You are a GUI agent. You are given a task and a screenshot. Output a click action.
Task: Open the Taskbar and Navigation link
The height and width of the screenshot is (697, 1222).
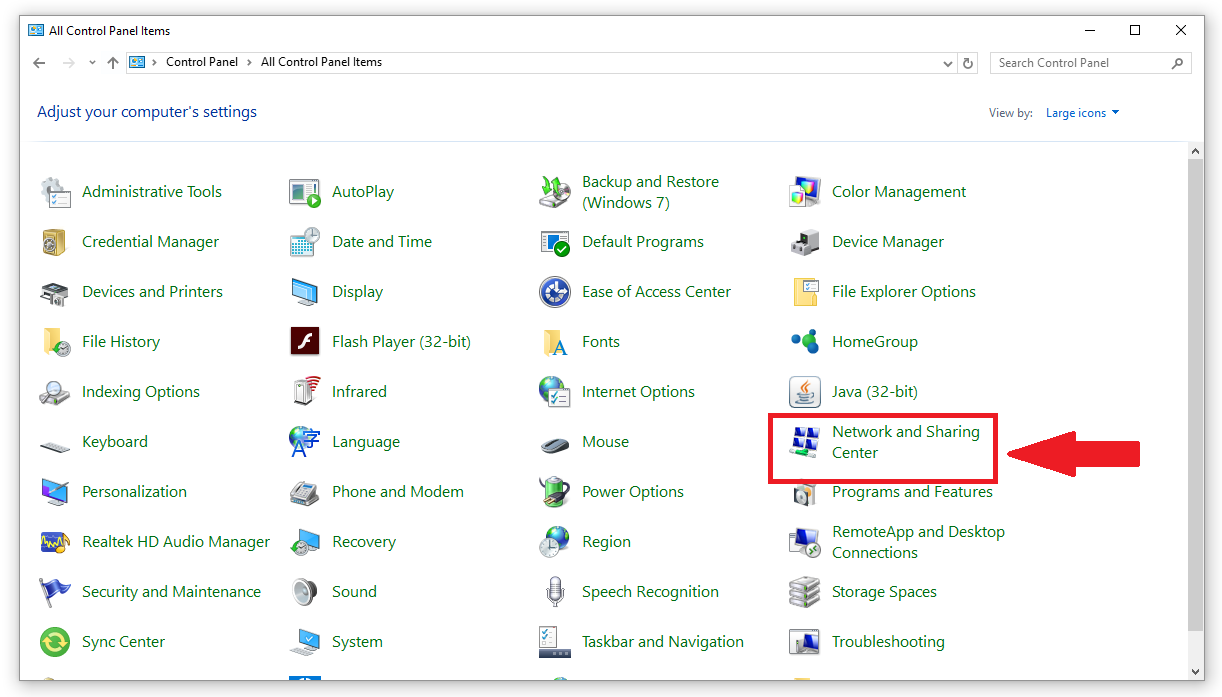tap(663, 642)
